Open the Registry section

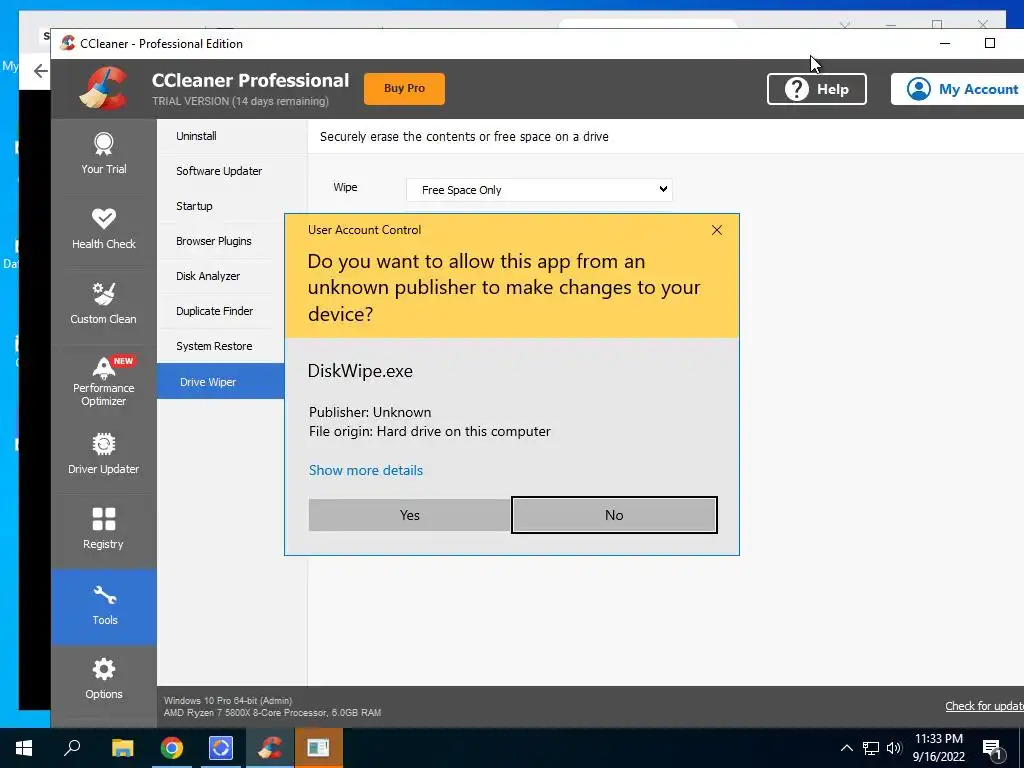tap(104, 530)
